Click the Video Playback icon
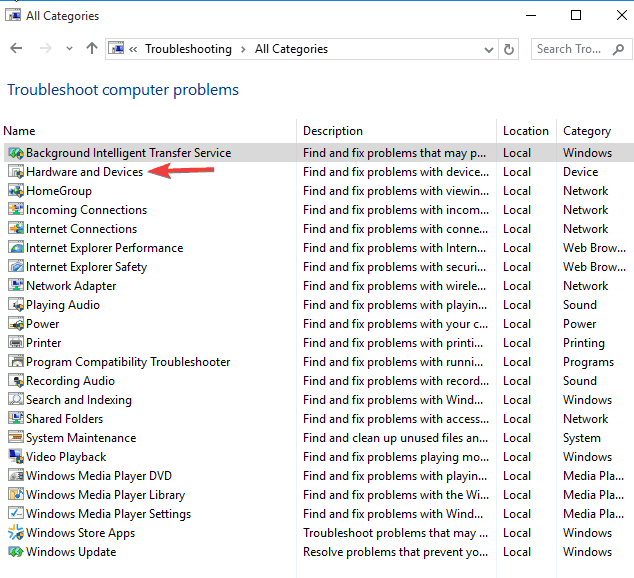Viewport: 634px width, 578px height. pos(16,457)
